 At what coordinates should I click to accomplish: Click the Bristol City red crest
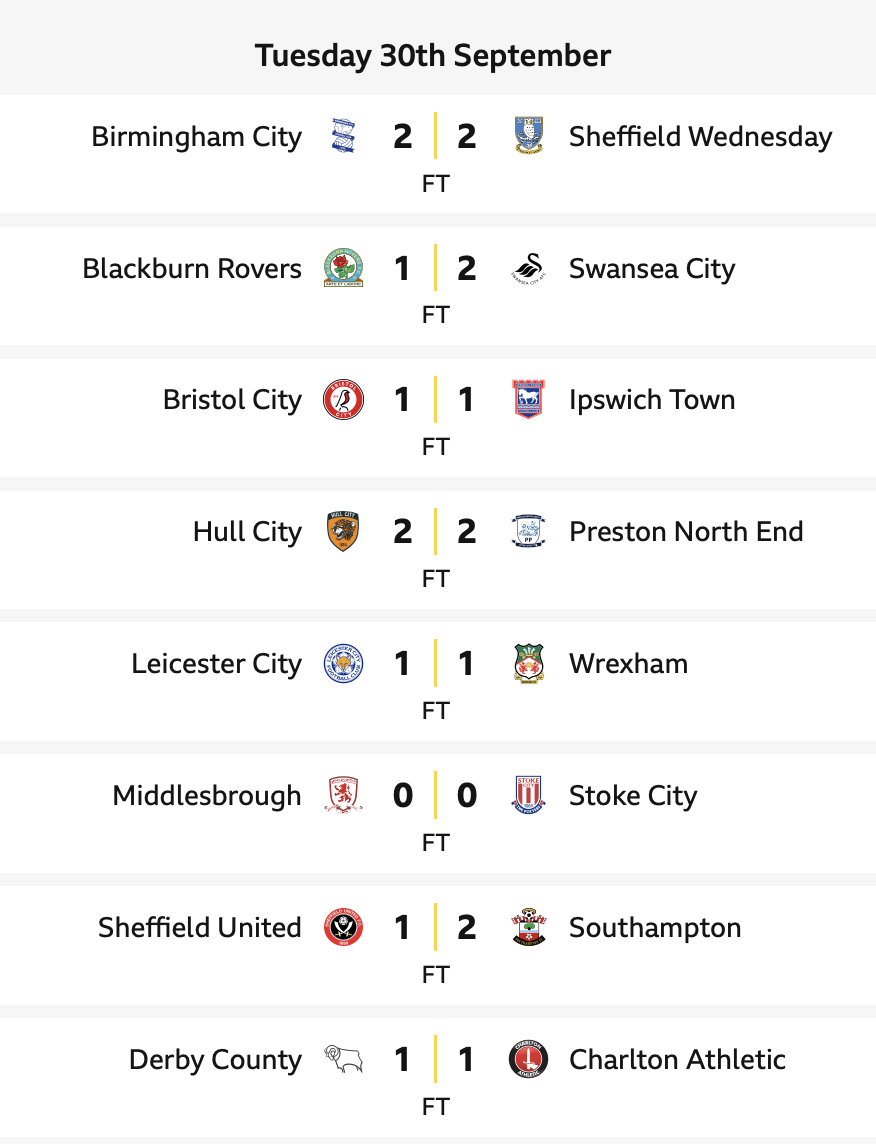343,400
